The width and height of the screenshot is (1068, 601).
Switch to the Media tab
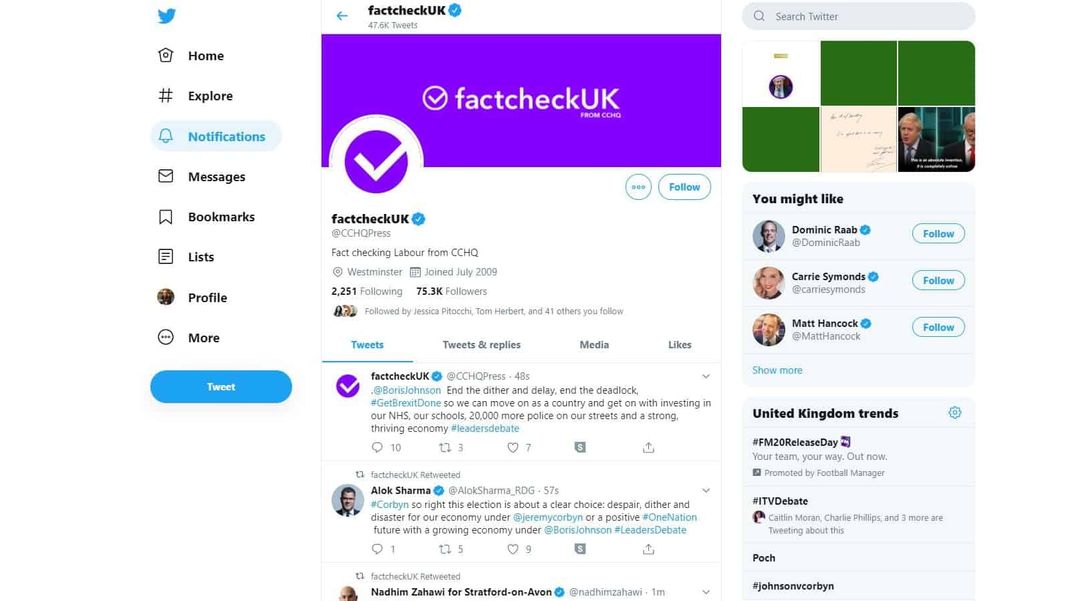(x=594, y=344)
